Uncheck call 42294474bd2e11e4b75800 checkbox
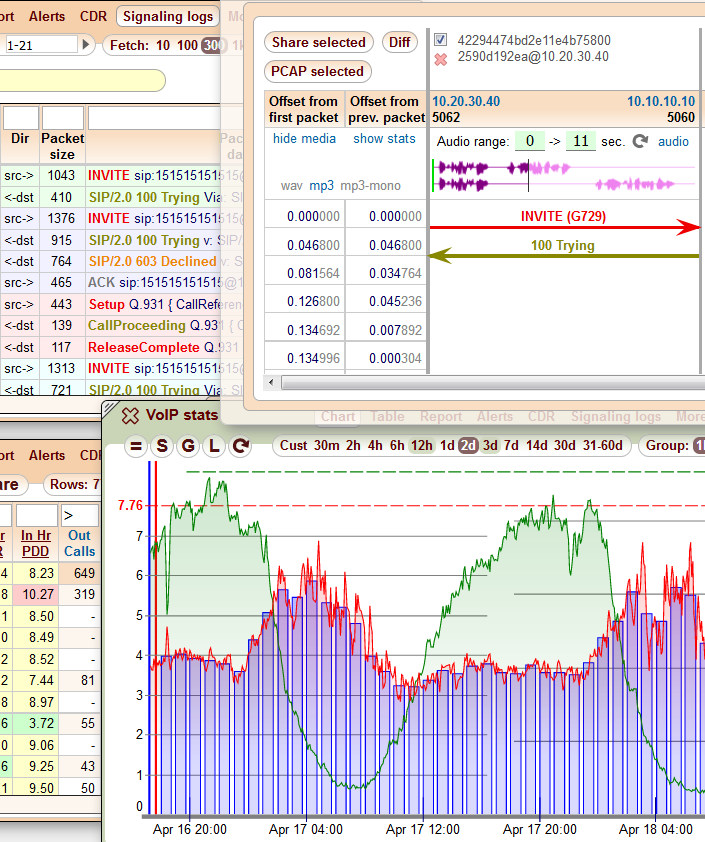705x842 pixels. (x=440, y=40)
